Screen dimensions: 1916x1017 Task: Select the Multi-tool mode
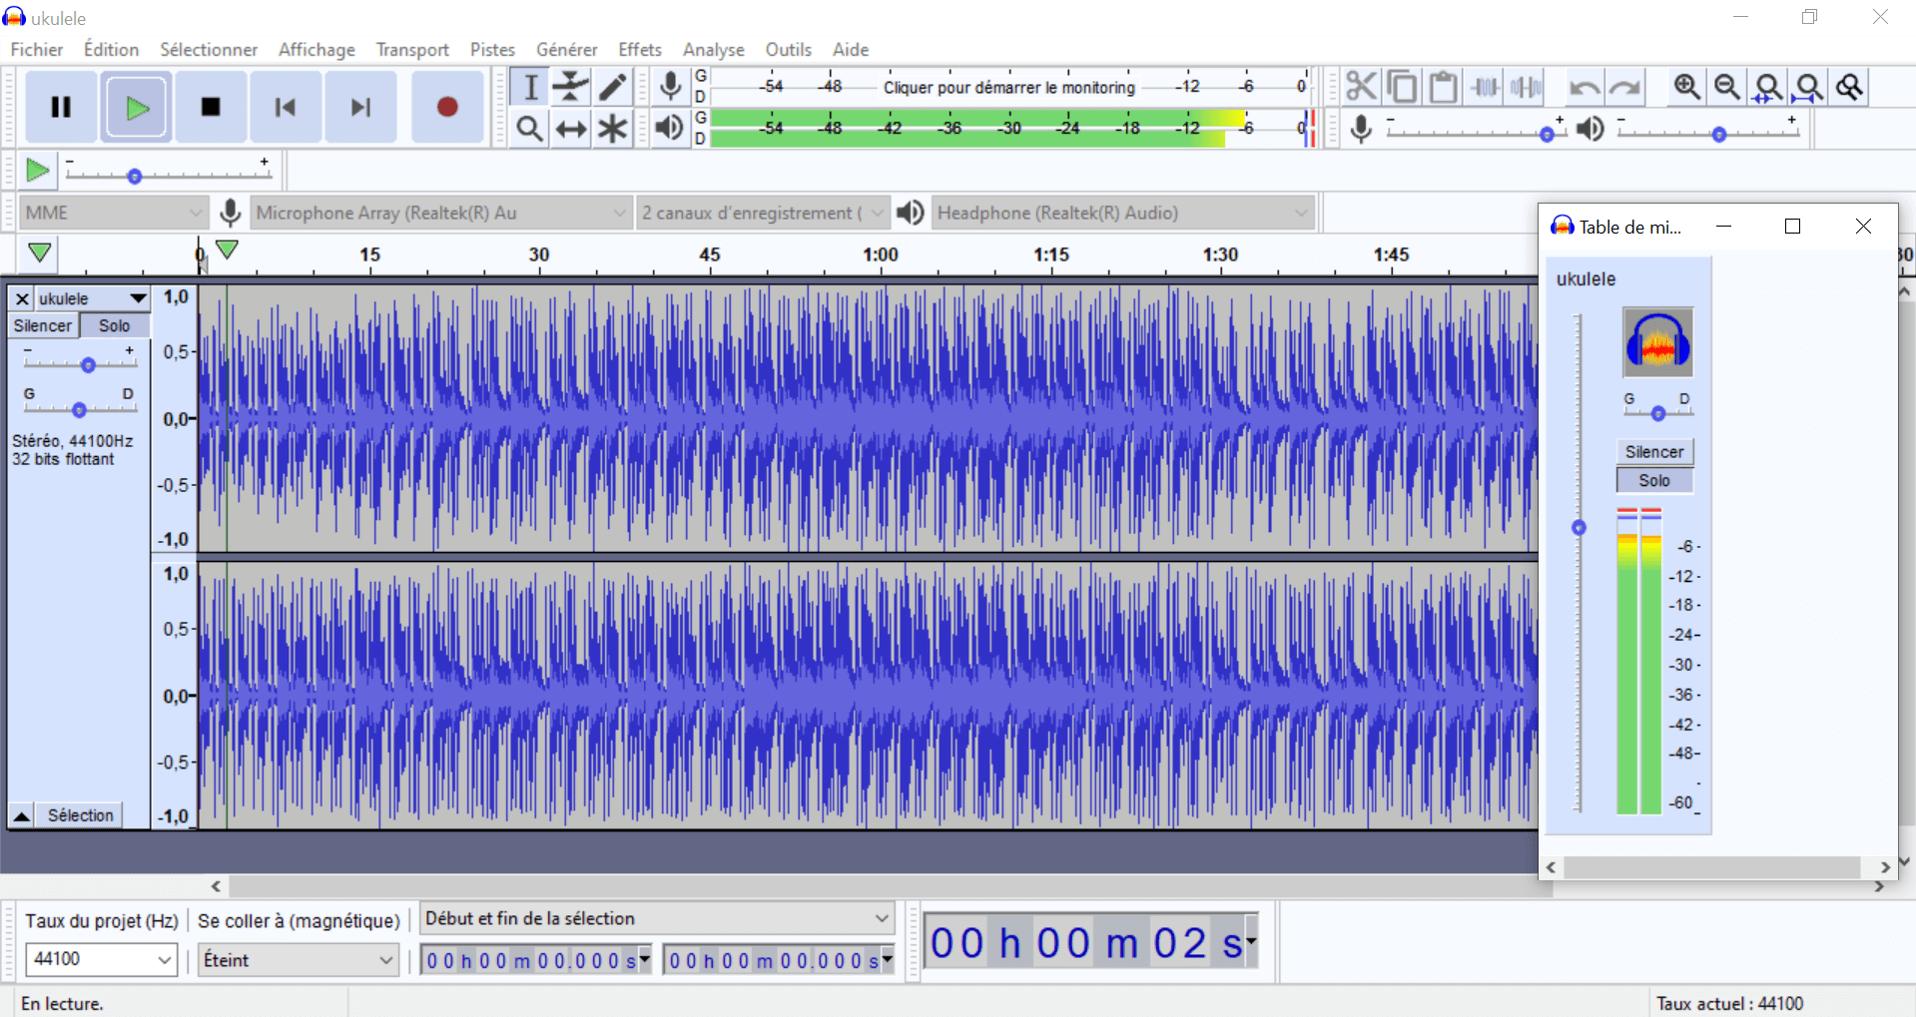click(x=612, y=128)
